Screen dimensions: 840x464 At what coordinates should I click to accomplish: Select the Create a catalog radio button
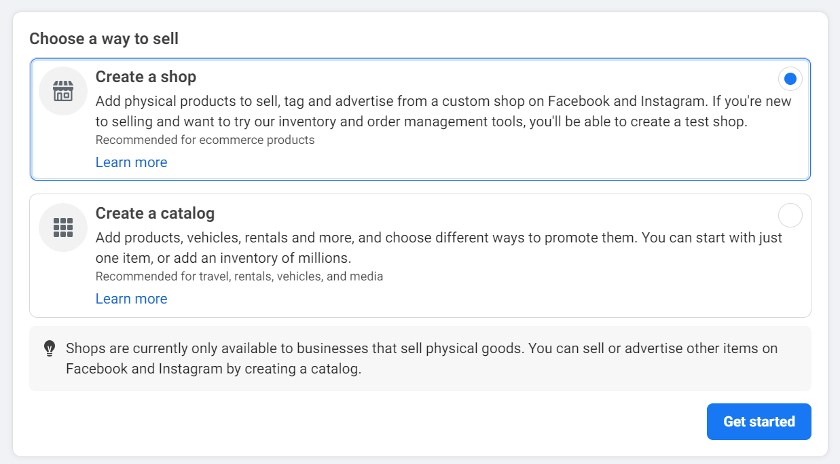pyautogui.click(x=790, y=215)
